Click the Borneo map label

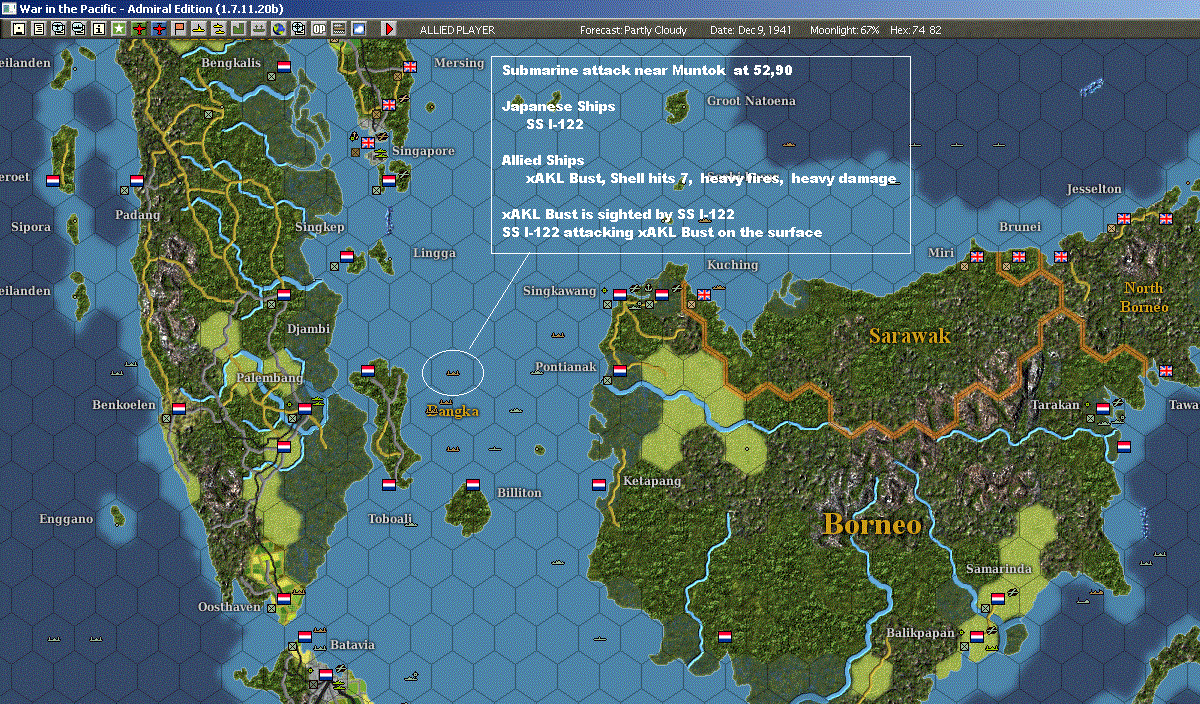(x=872, y=524)
